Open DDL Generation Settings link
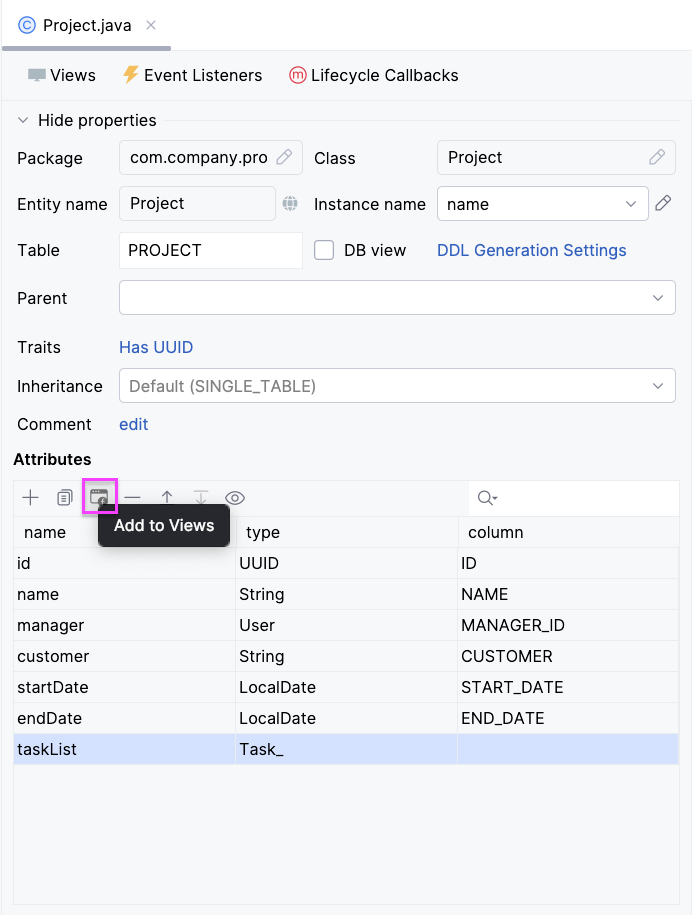692x915 pixels. 531,250
